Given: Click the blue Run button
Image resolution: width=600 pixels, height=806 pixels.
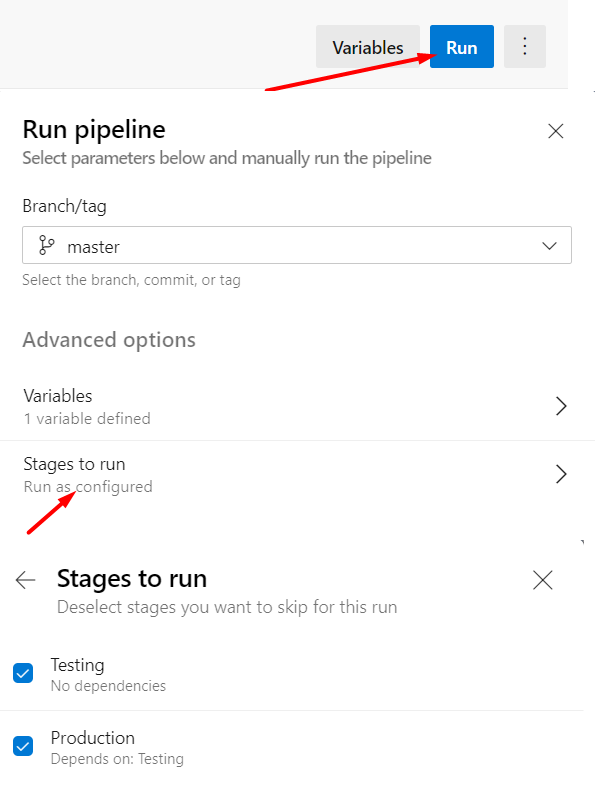Looking at the screenshot, I should tap(461, 47).
